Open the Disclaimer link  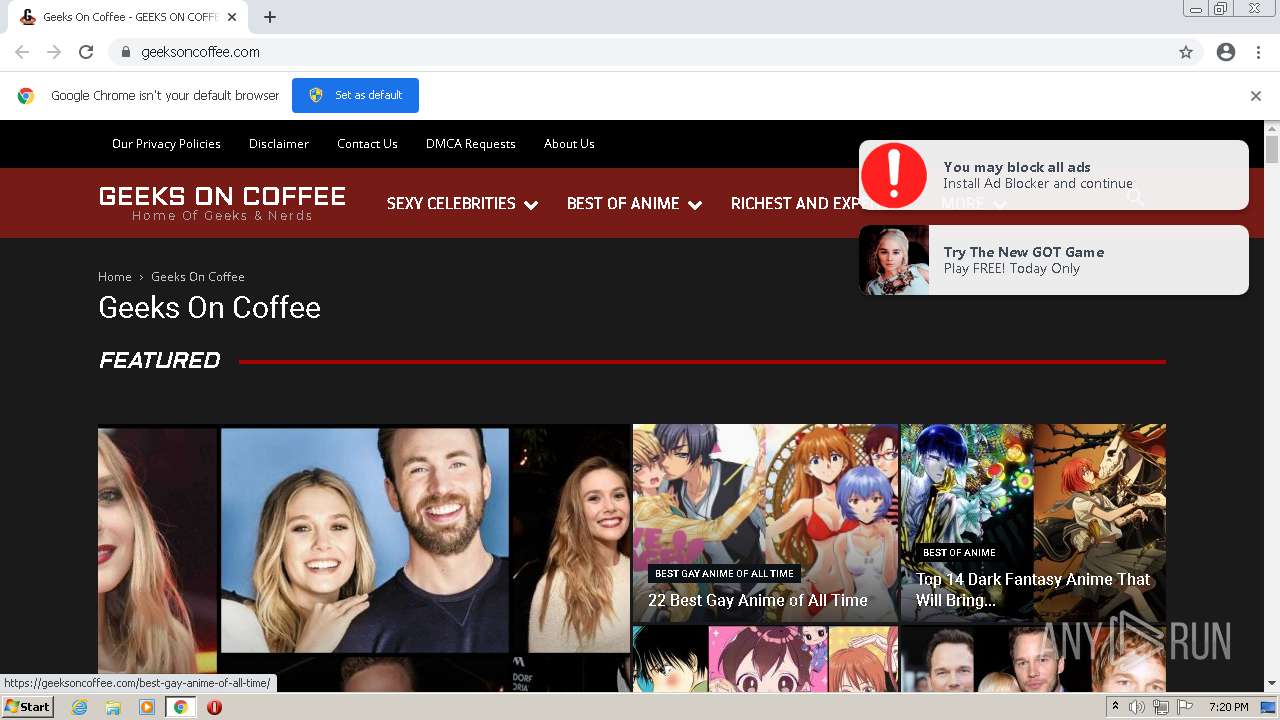click(279, 144)
